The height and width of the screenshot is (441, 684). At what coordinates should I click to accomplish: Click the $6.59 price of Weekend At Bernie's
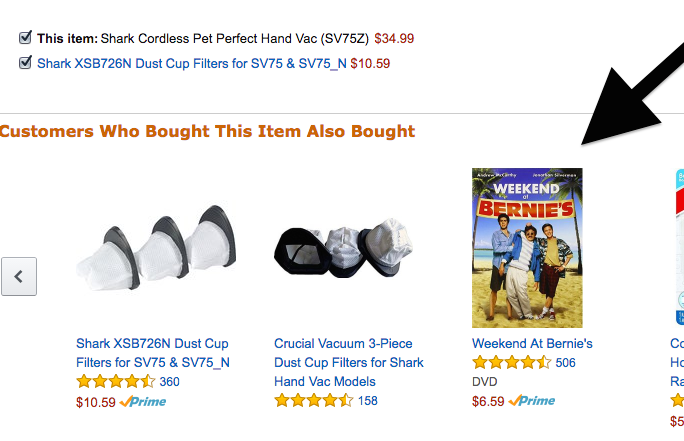click(488, 401)
